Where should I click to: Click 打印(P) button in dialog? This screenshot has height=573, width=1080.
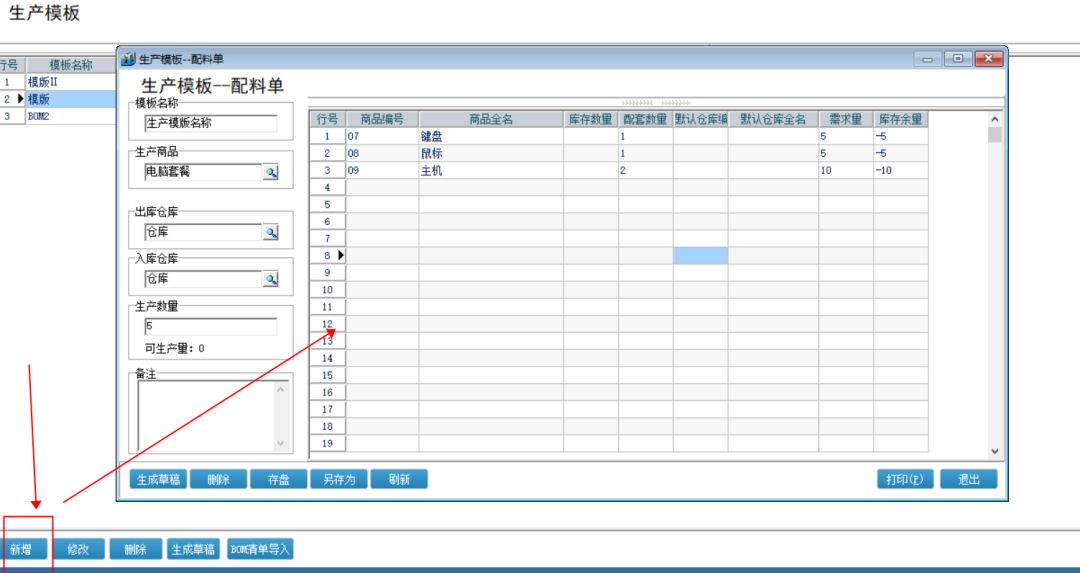click(x=904, y=479)
